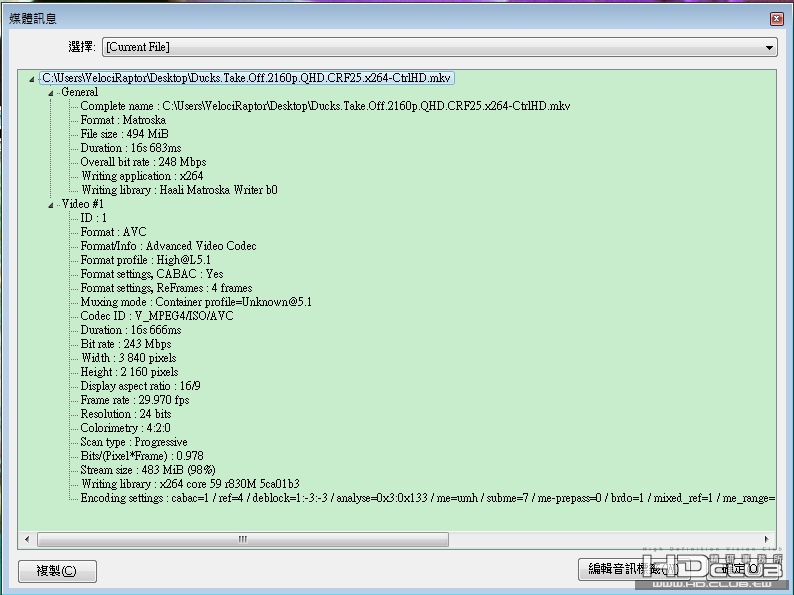Select Format profile : High@L5.1 row
Viewport: 794px width, 595px height.
pyautogui.click(x=146, y=260)
